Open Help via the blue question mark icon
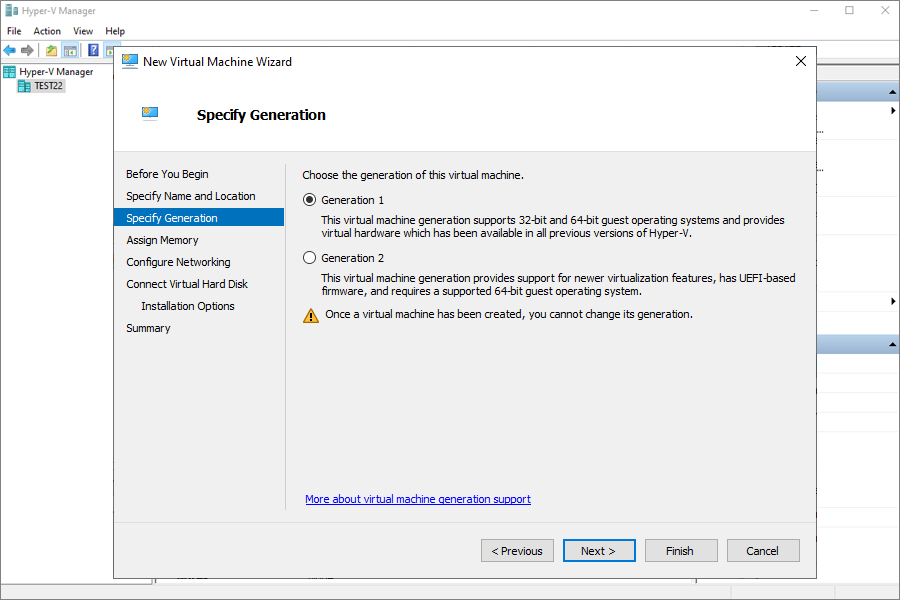 click(93, 51)
